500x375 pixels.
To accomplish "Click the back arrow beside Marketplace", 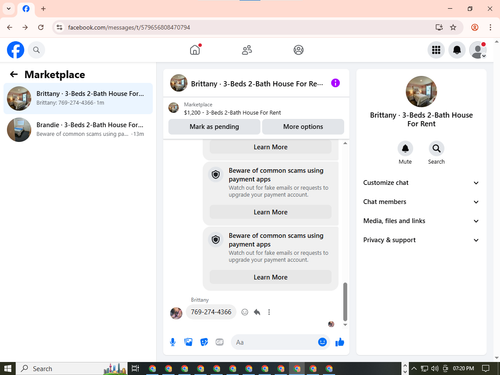I will point(14,74).
